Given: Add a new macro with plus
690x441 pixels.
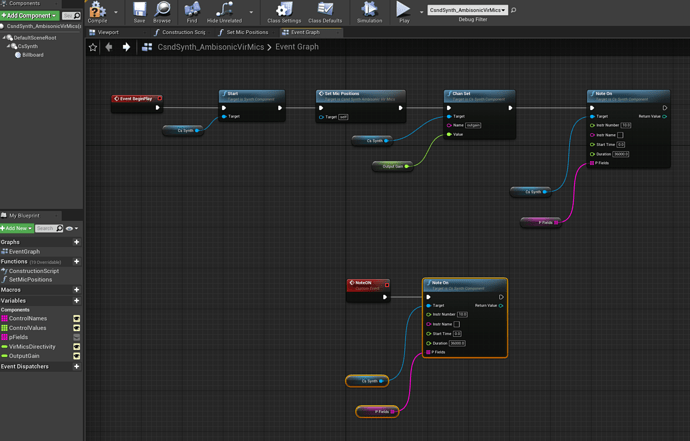Looking at the screenshot, I should pyautogui.click(x=77, y=290).
